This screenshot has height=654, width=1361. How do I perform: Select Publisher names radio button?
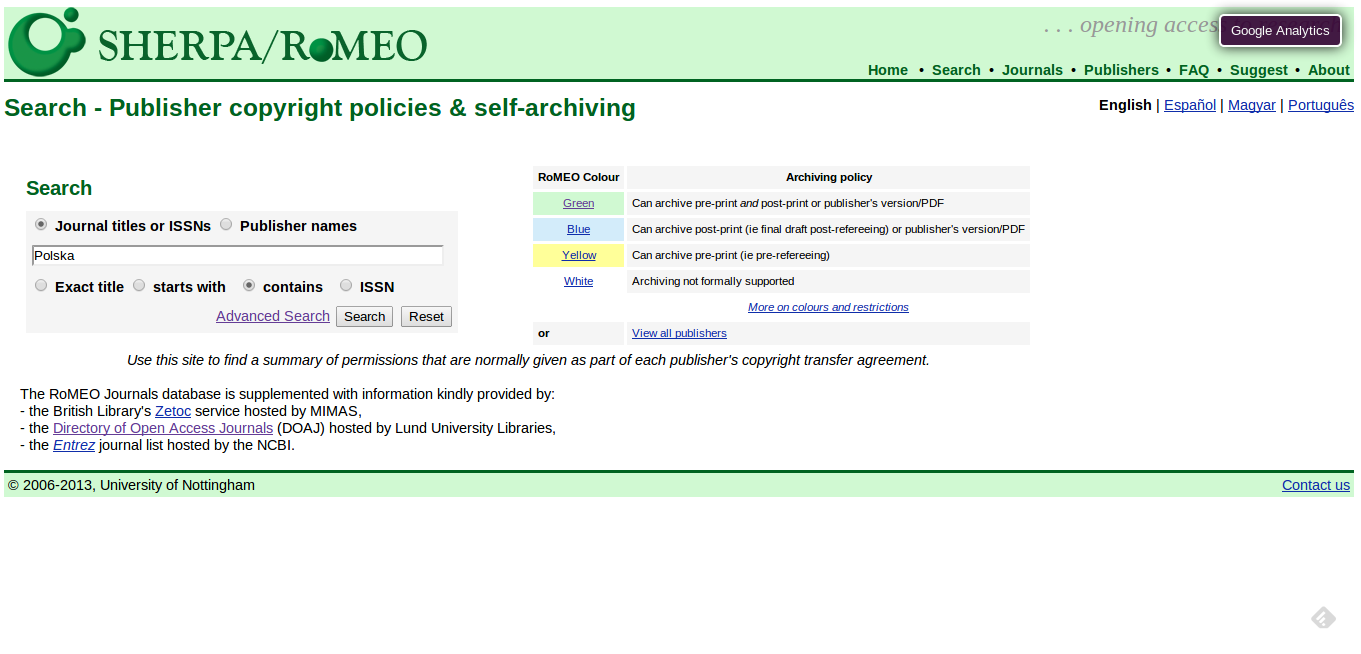tap(226, 224)
